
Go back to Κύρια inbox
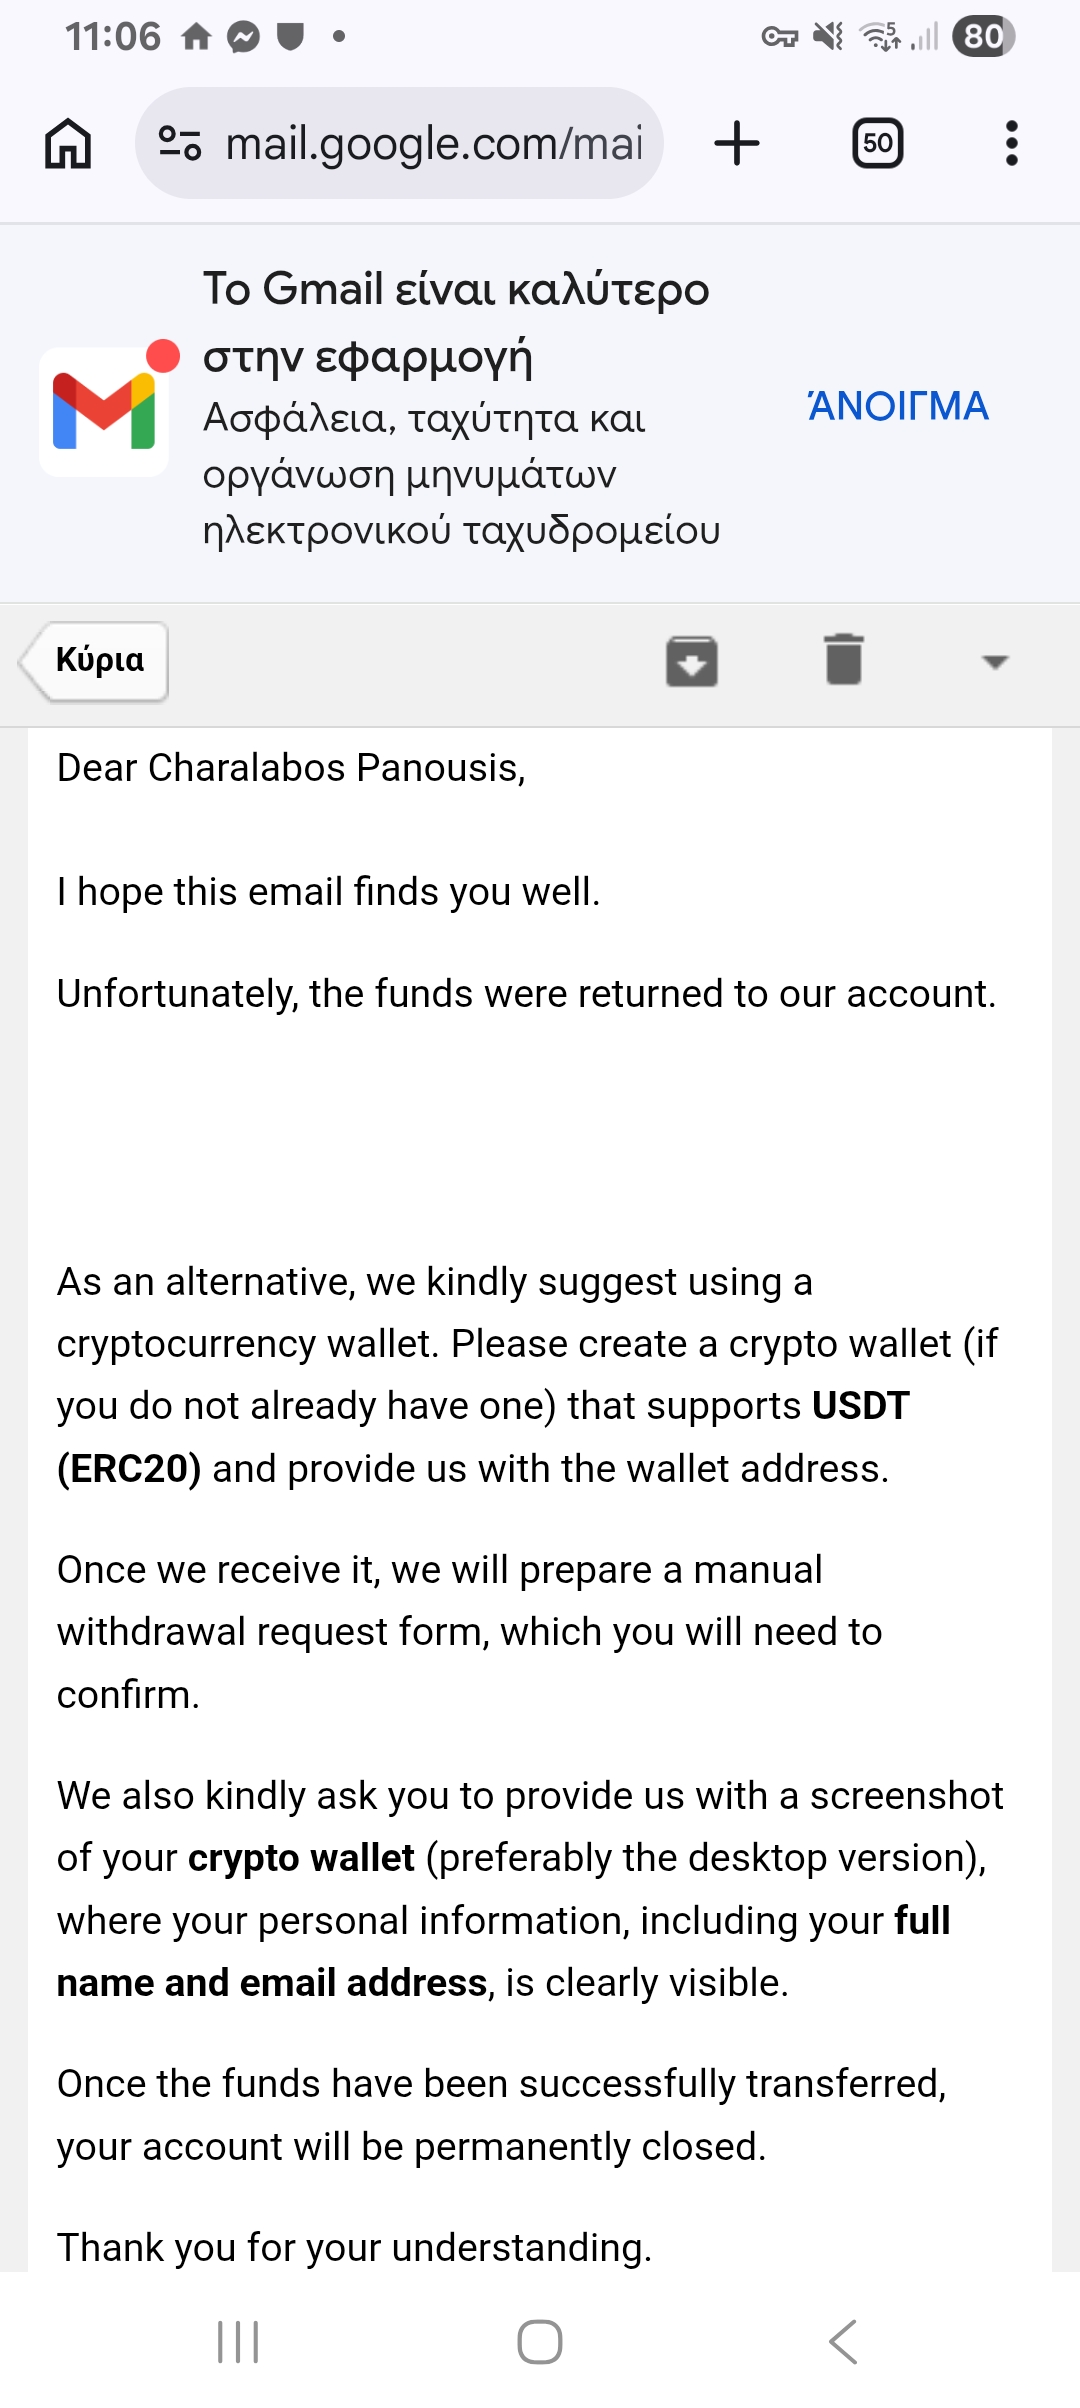(94, 661)
